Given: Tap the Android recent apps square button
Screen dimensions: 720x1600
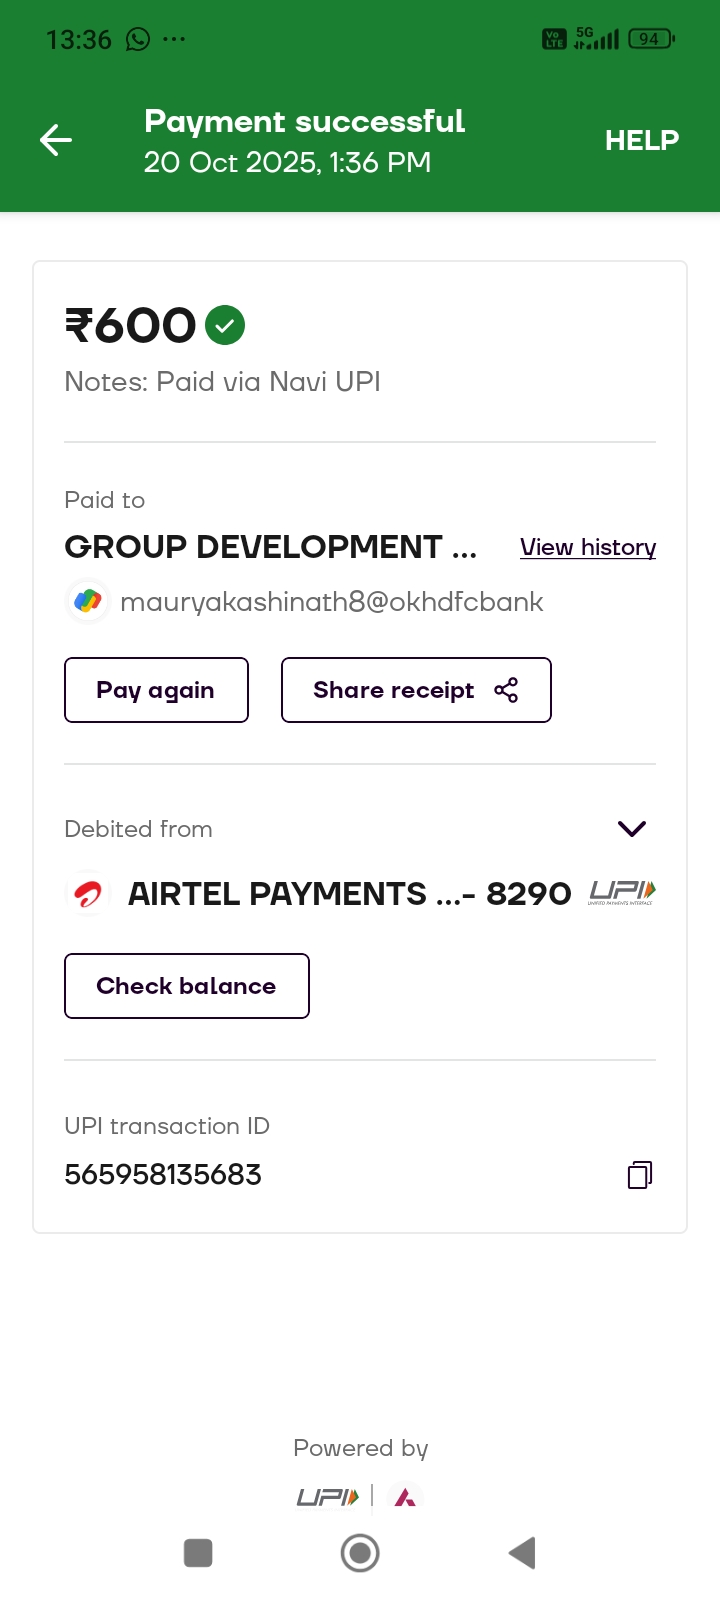Looking at the screenshot, I should pos(198,1553).
